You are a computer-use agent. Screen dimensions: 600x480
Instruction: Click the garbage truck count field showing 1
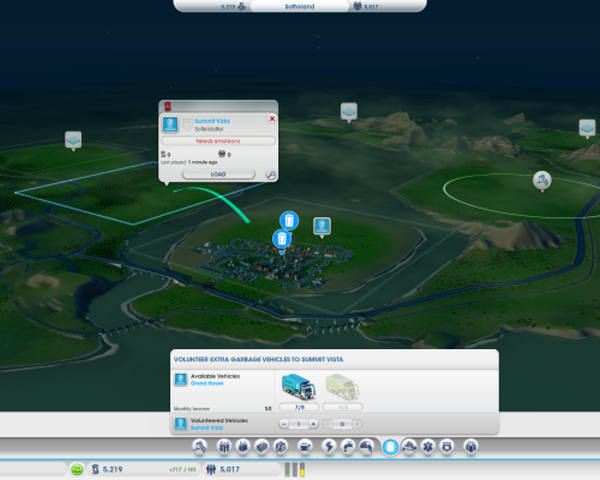click(298, 424)
